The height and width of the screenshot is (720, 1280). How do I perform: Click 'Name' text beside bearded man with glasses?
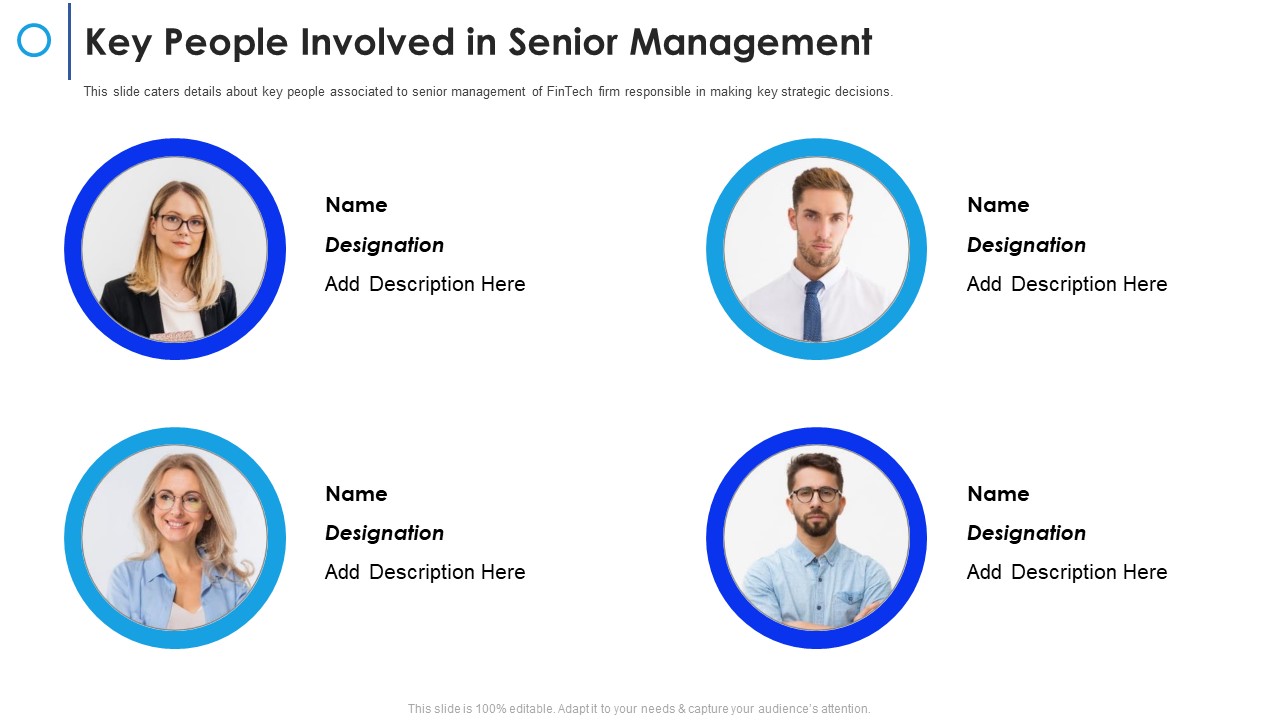[998, 494]
